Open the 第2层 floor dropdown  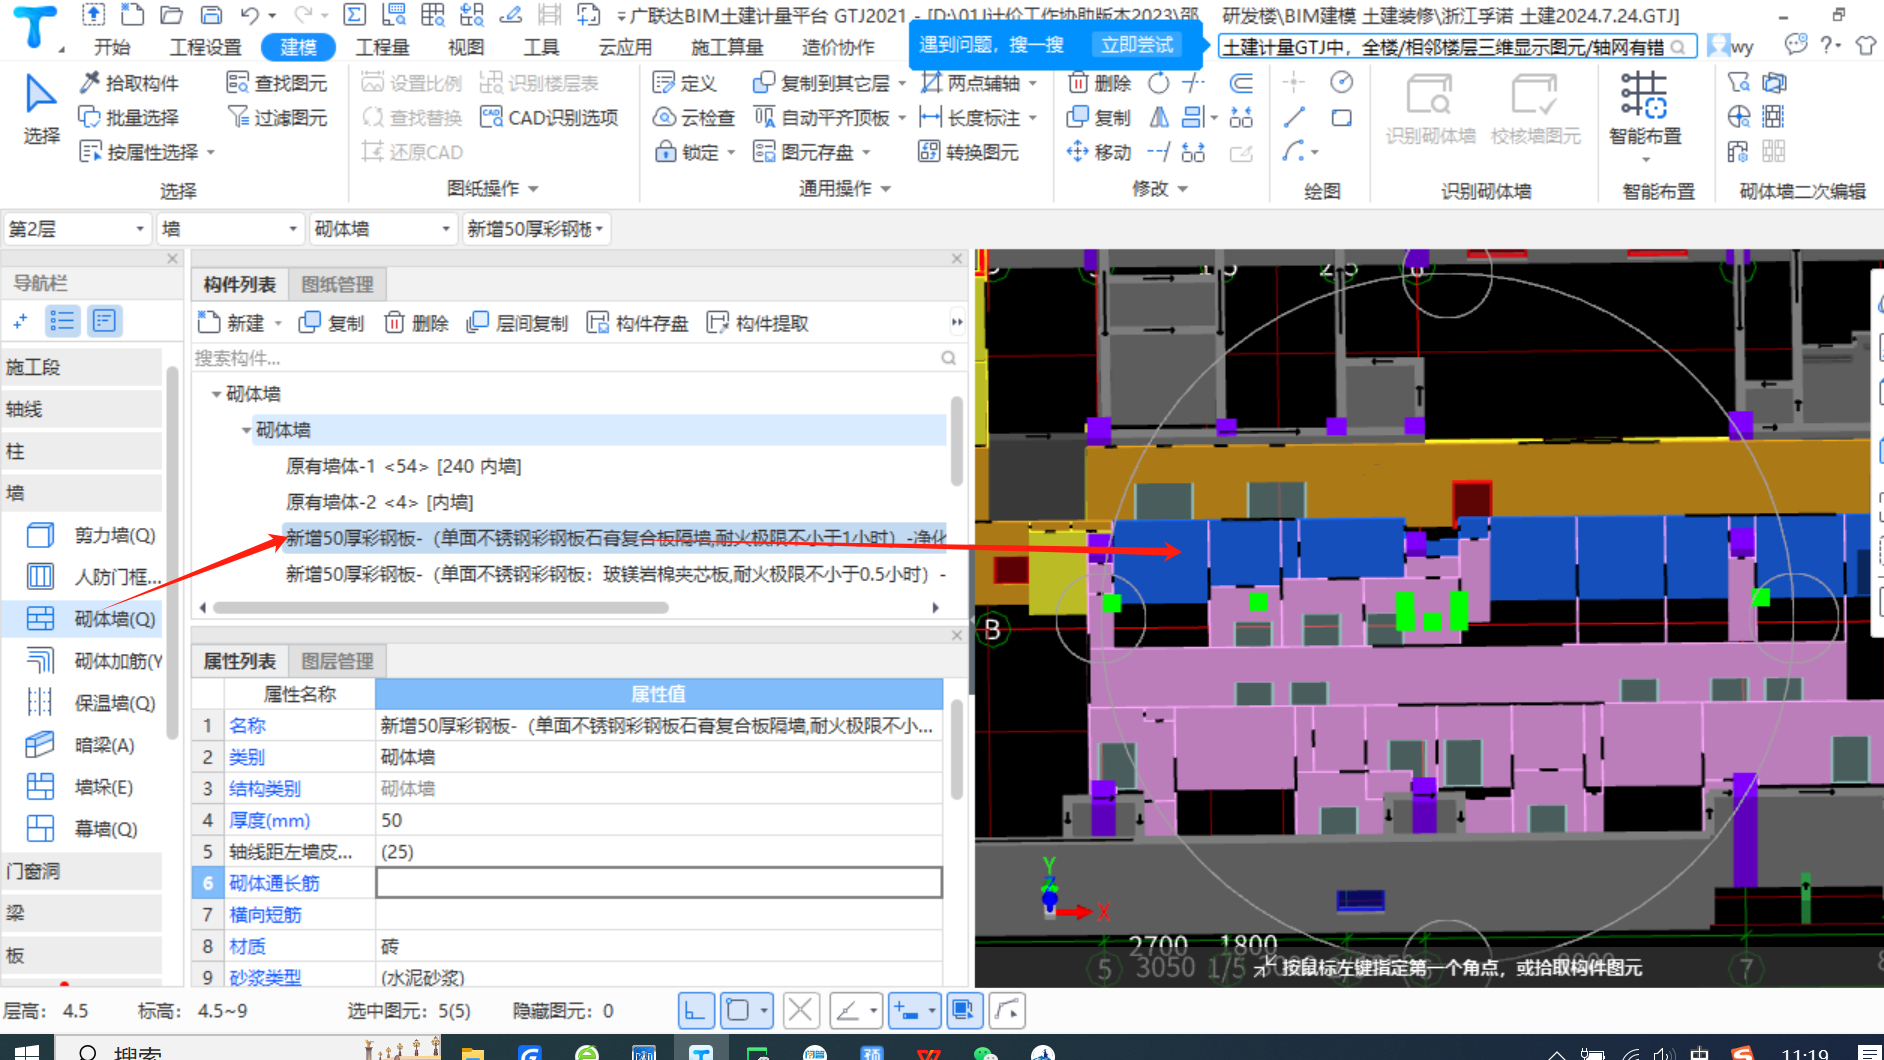tap(78, 229)
